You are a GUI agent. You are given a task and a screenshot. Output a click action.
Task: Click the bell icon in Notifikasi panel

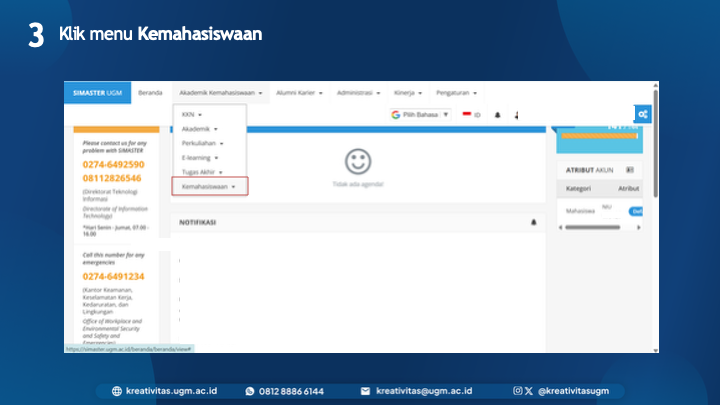[x=533, y=222]
